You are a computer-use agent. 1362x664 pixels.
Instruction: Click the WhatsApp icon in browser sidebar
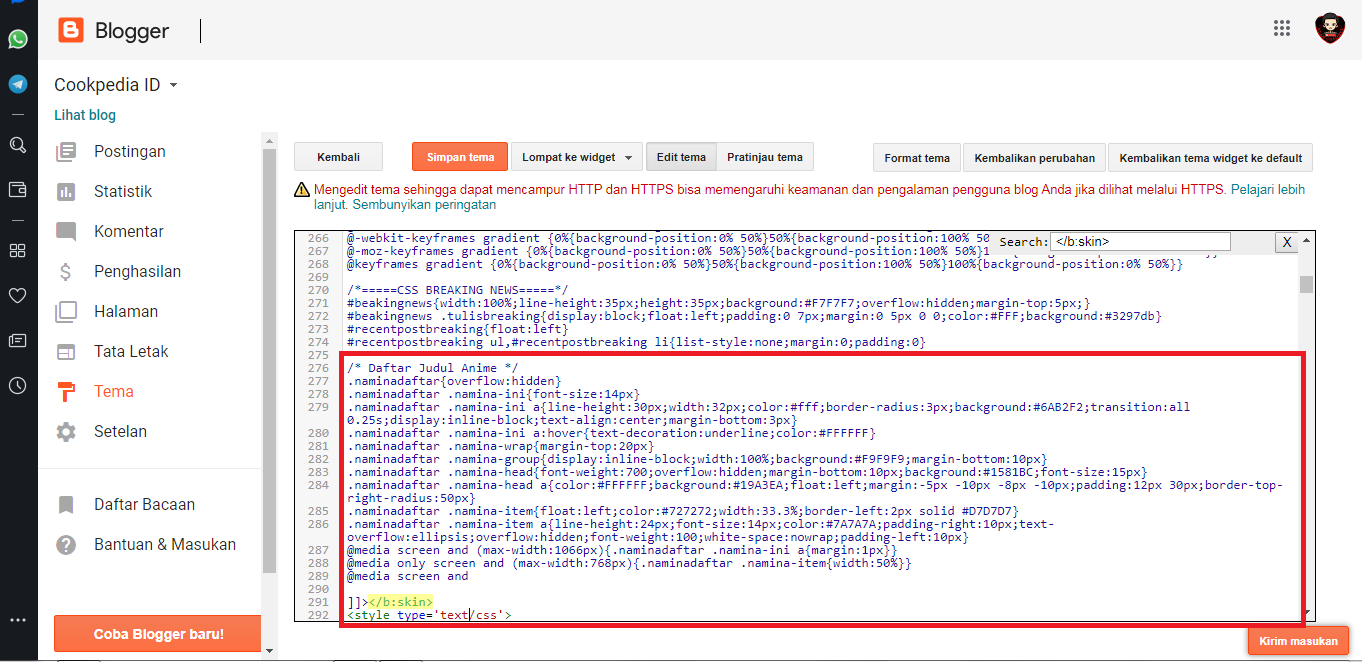tap(18, 39)
